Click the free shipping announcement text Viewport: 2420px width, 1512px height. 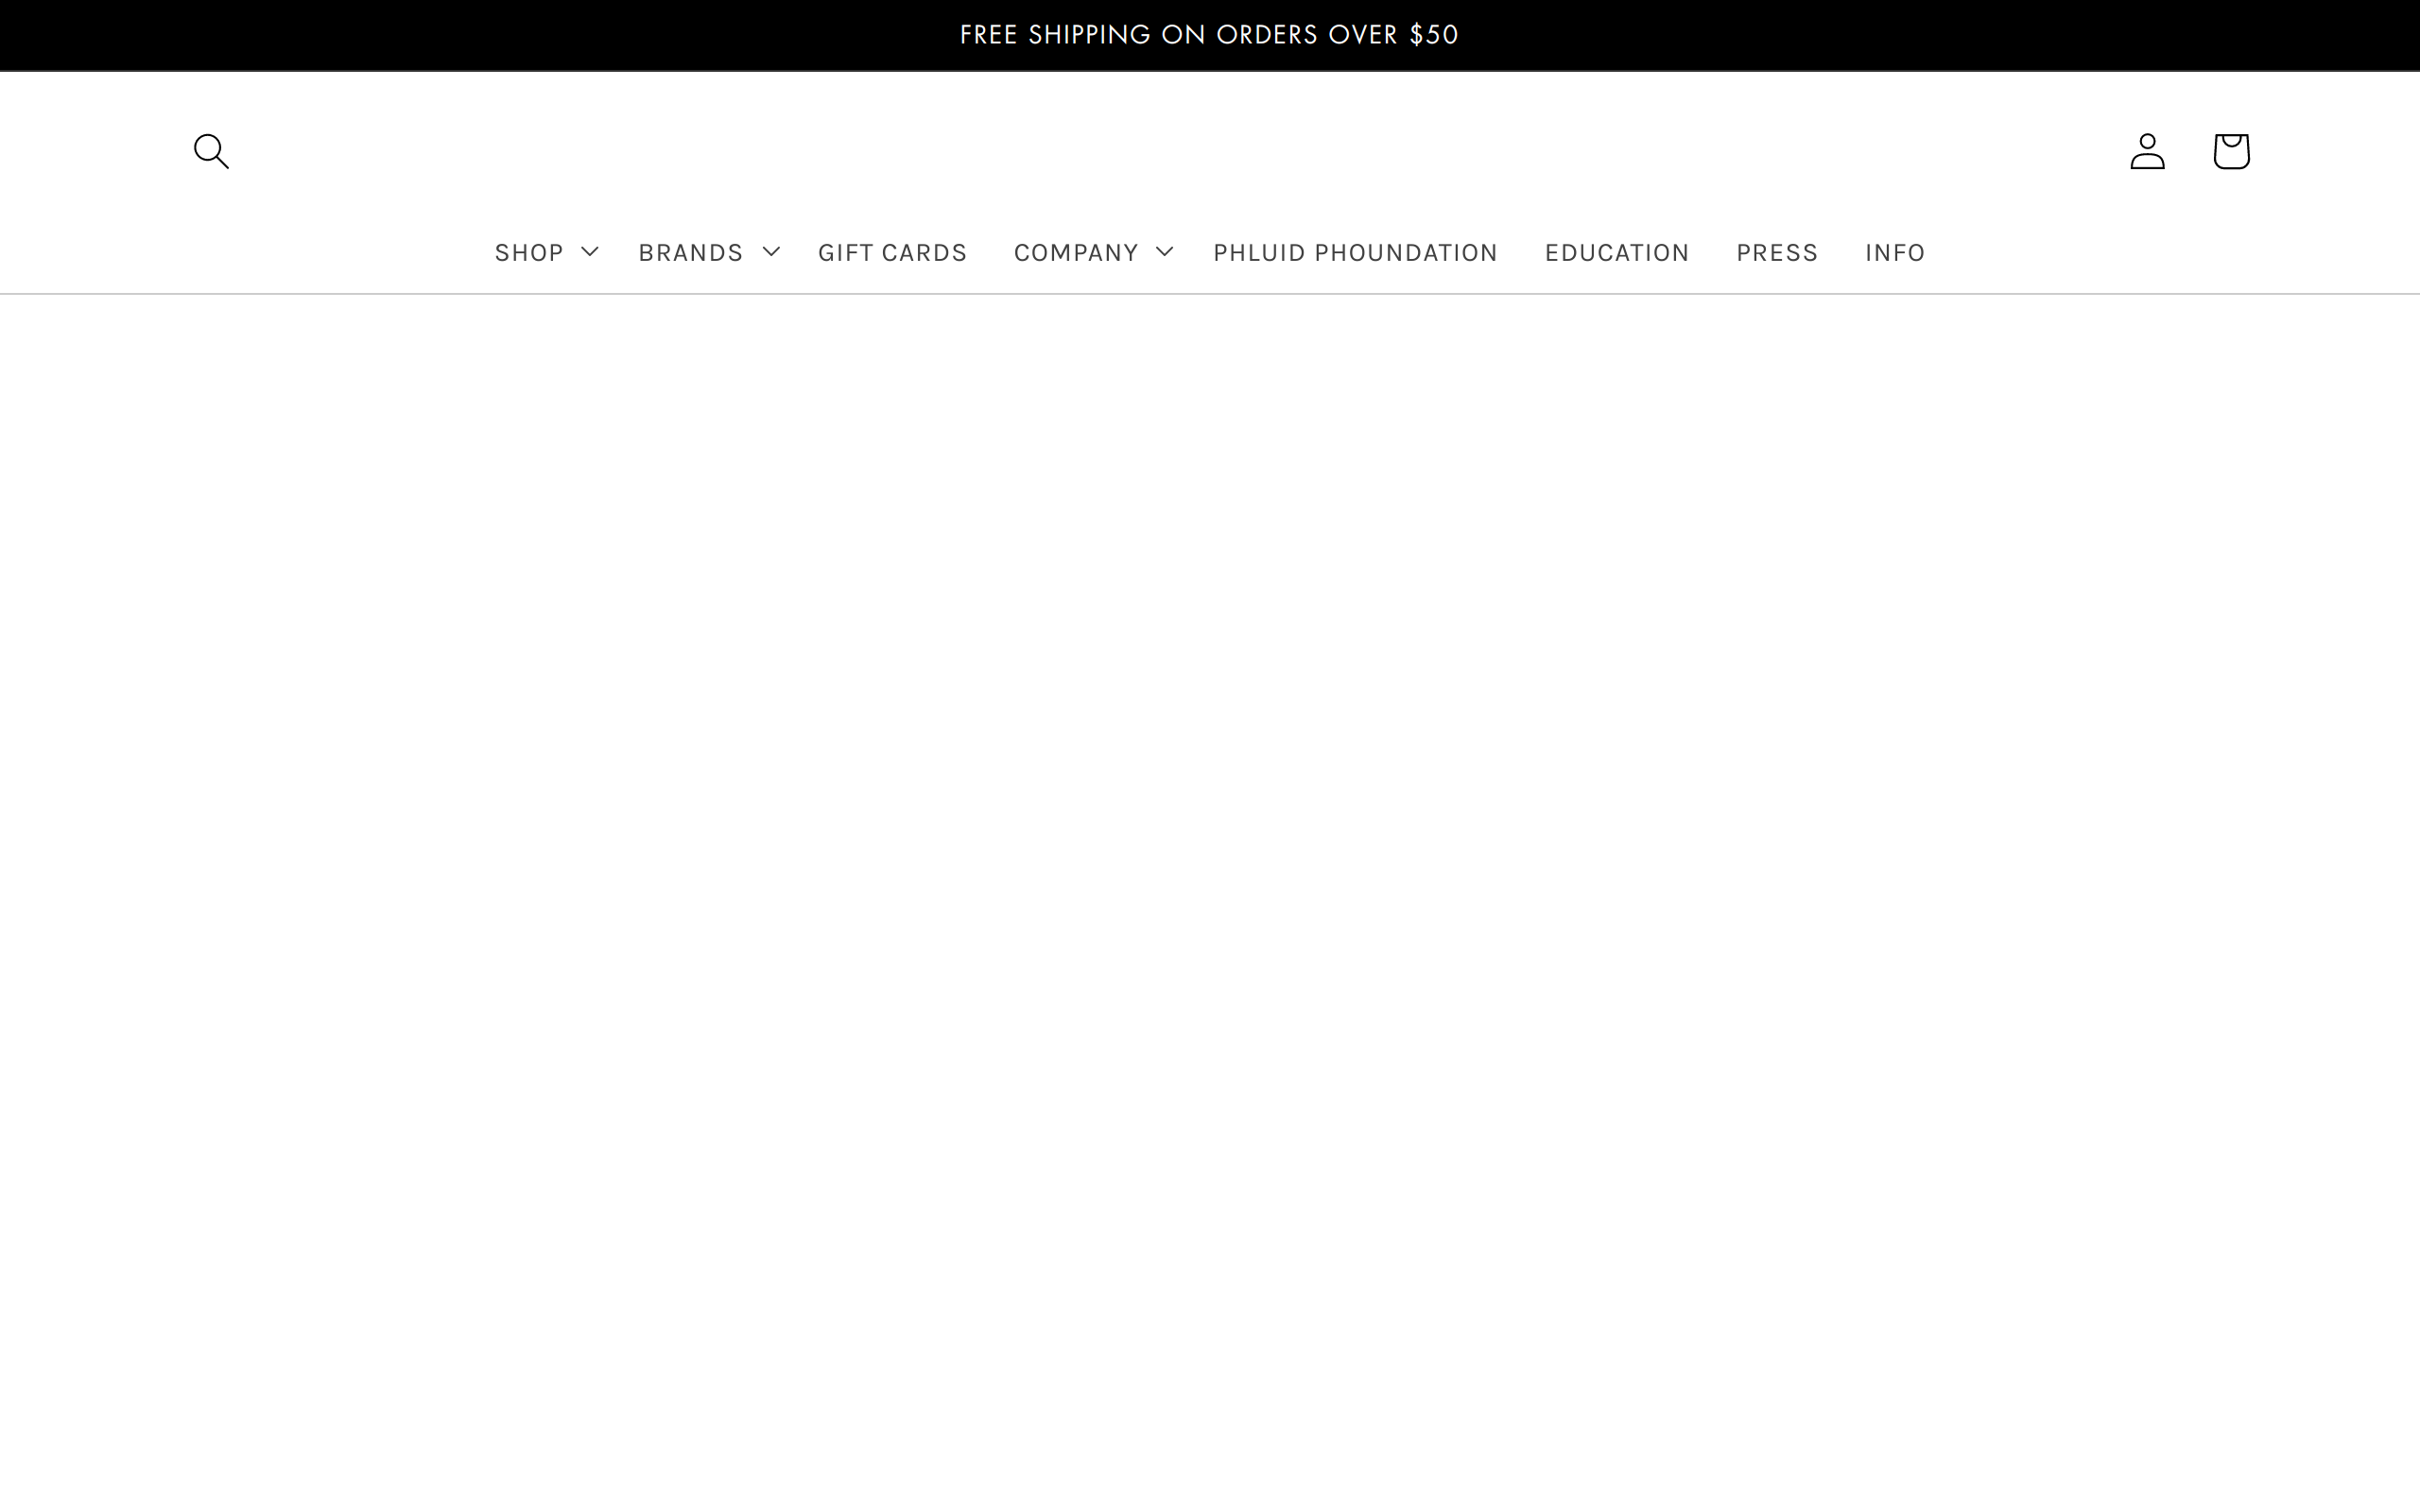[x=1209, y=35]
